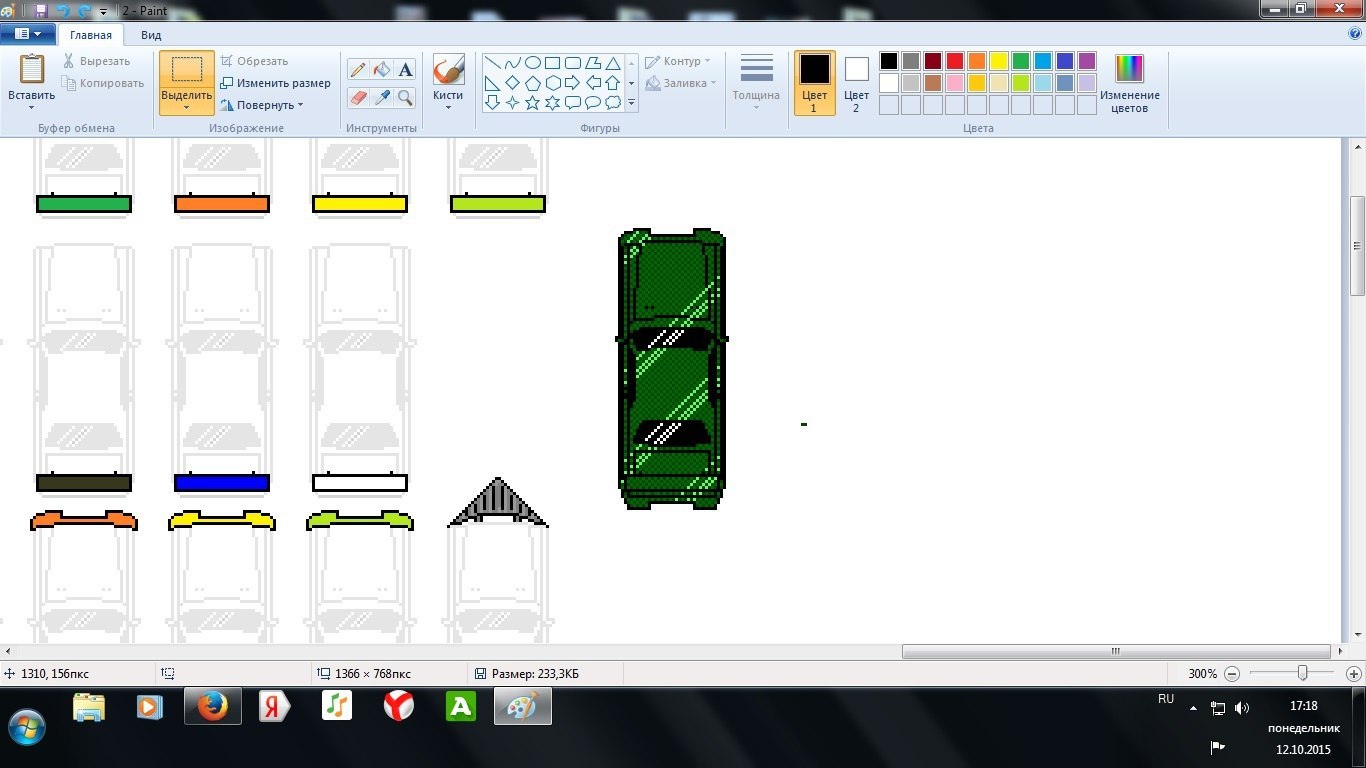Select the right arrow shape
The height and width of the screenshot is (768, 1366).
[572, 82]
